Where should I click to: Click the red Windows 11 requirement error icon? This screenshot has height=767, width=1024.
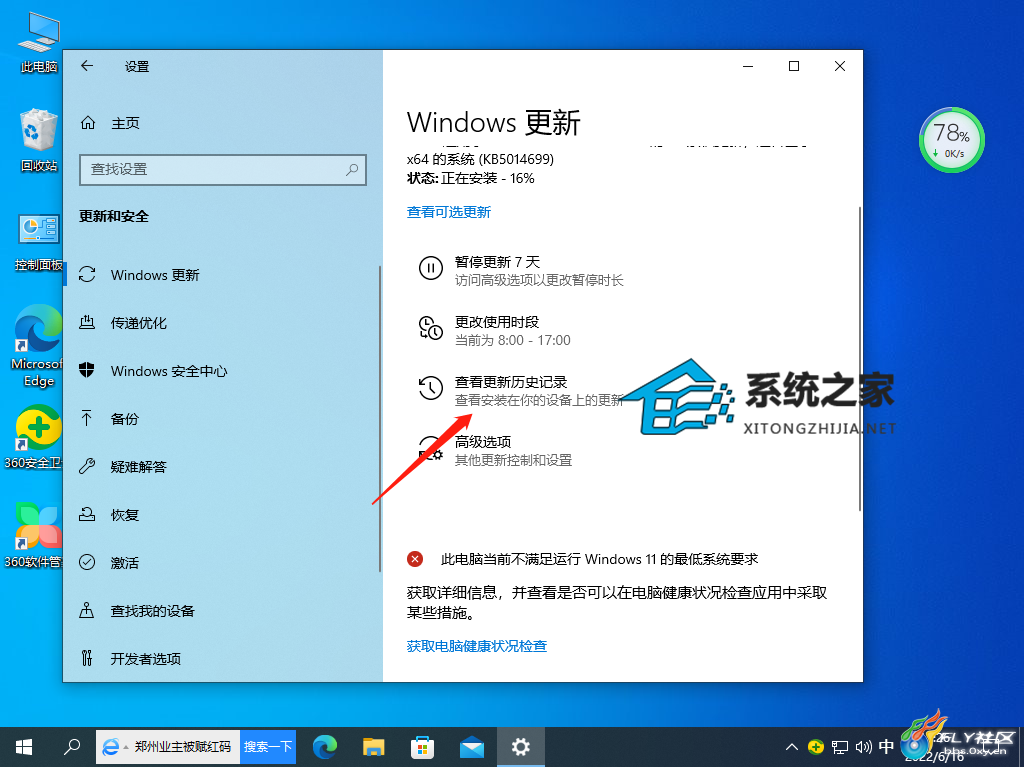click(415, 559)
